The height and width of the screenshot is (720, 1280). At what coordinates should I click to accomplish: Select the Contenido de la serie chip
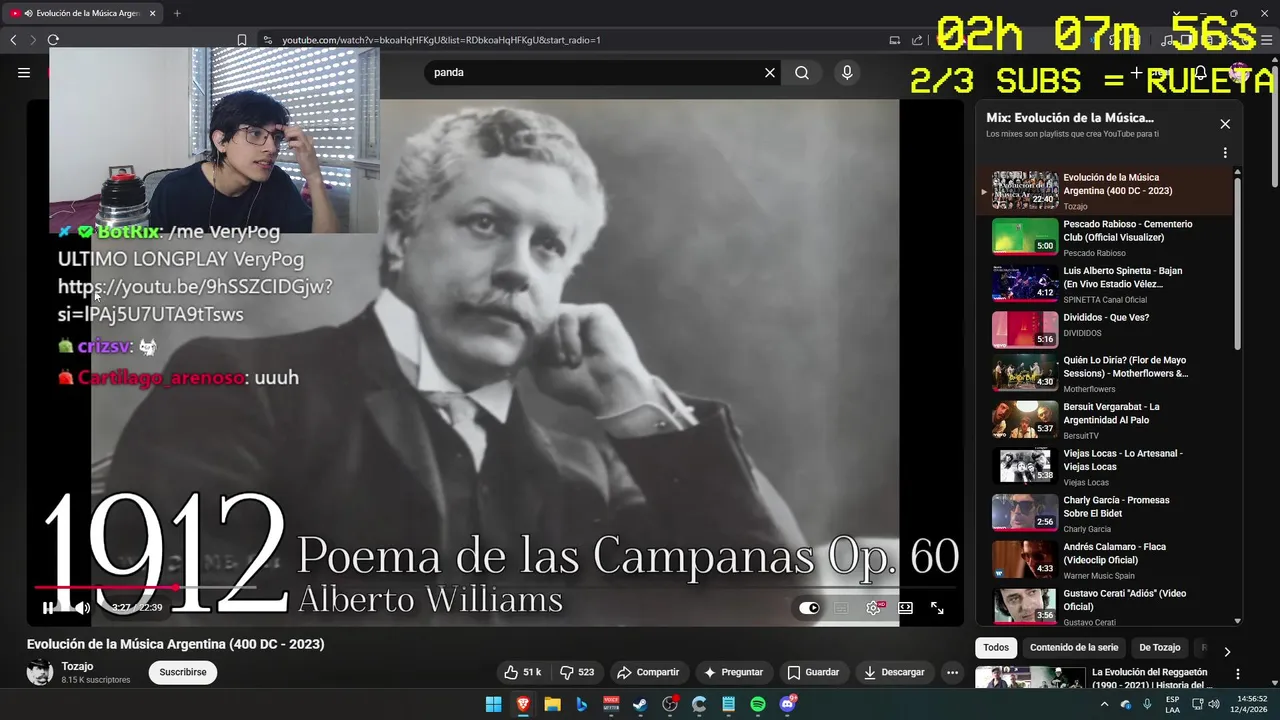tap(1074, 647)
